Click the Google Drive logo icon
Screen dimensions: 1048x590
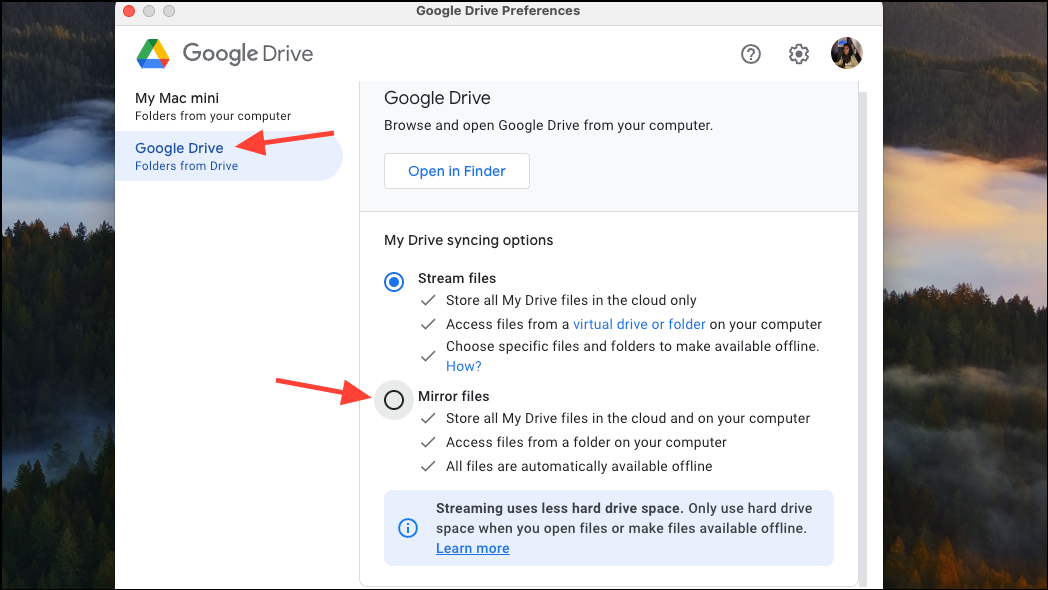click(x=153, y=53)
